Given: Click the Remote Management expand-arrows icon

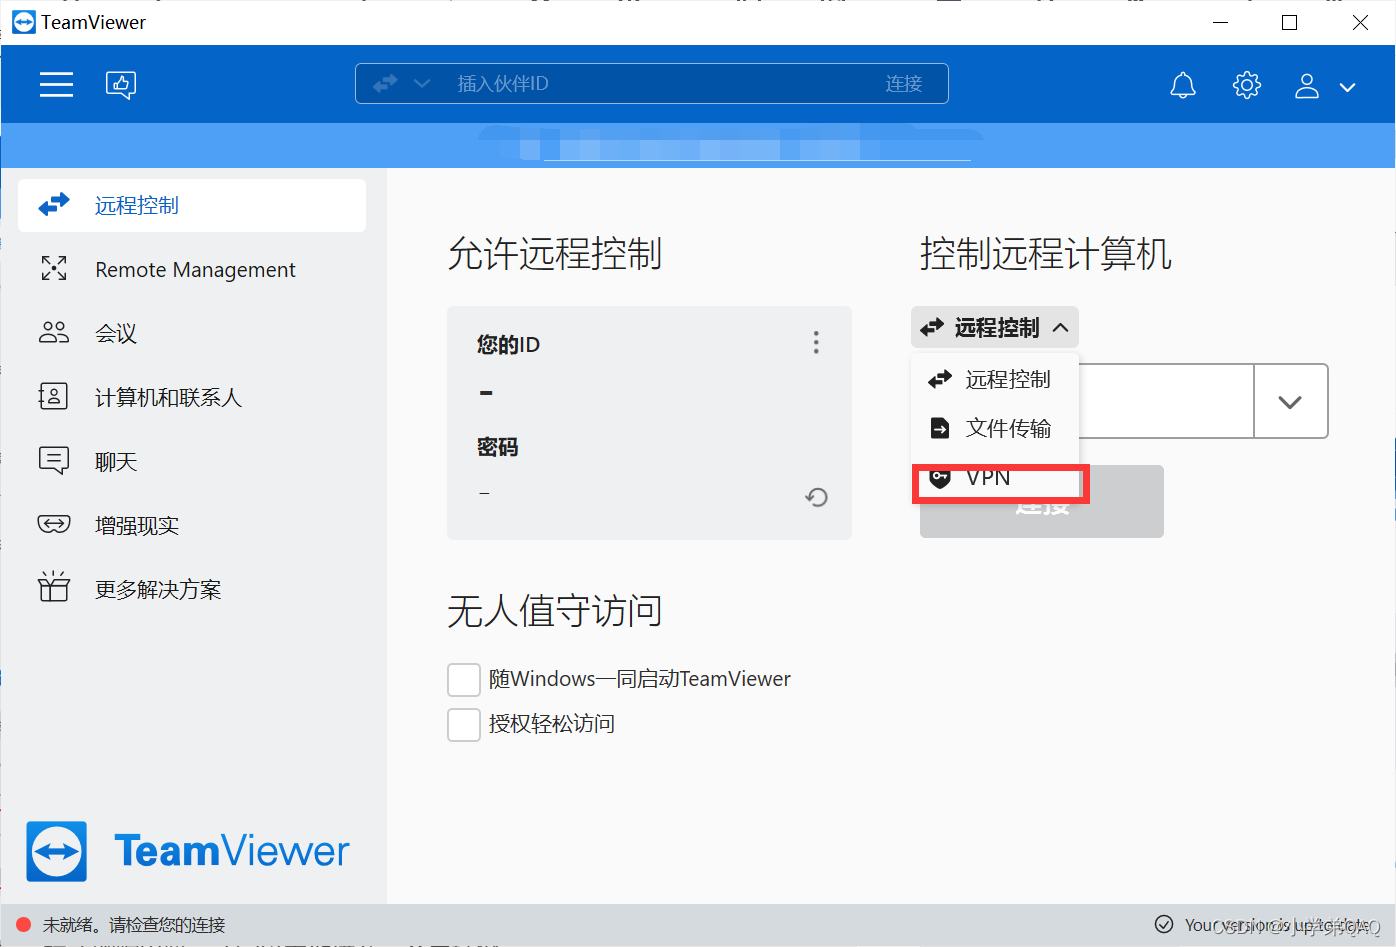Looking at the screenshot, I should [54, 268].
